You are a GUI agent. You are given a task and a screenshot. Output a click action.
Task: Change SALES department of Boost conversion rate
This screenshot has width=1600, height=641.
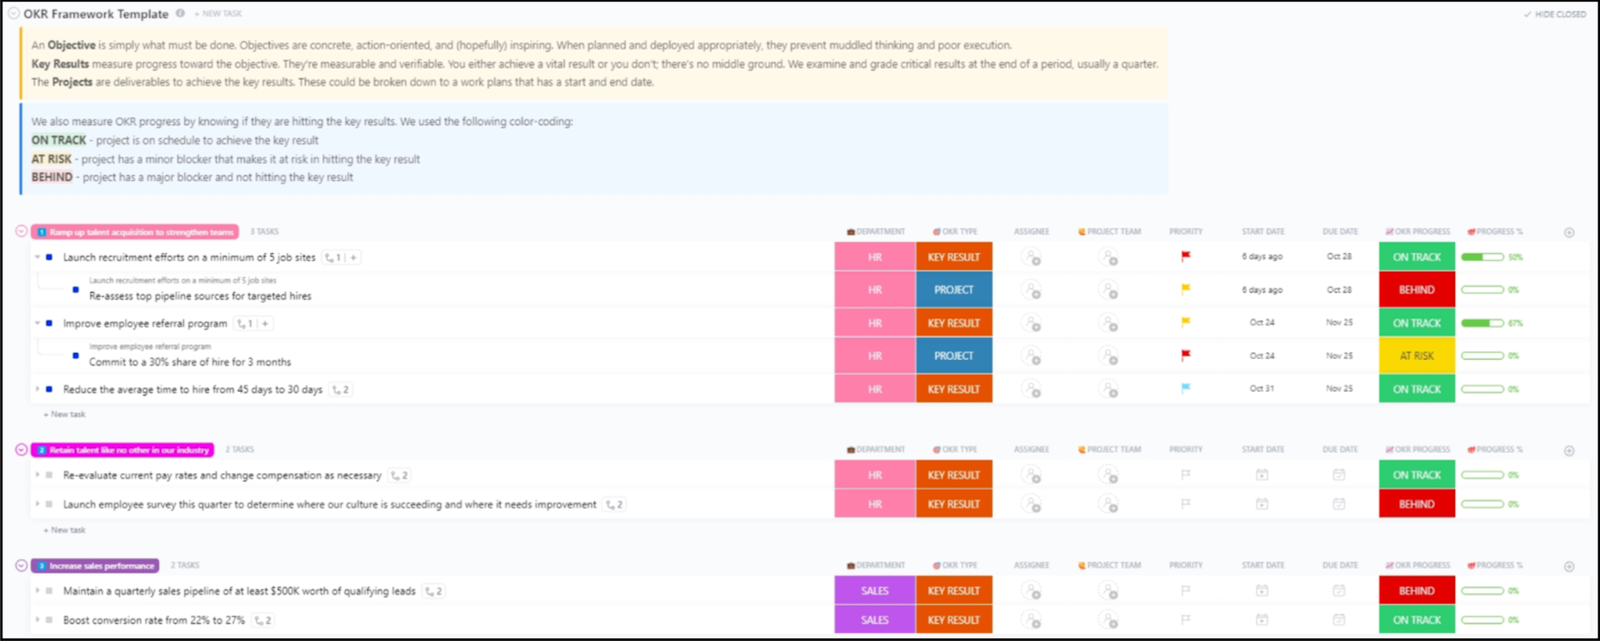coord(875,620)
